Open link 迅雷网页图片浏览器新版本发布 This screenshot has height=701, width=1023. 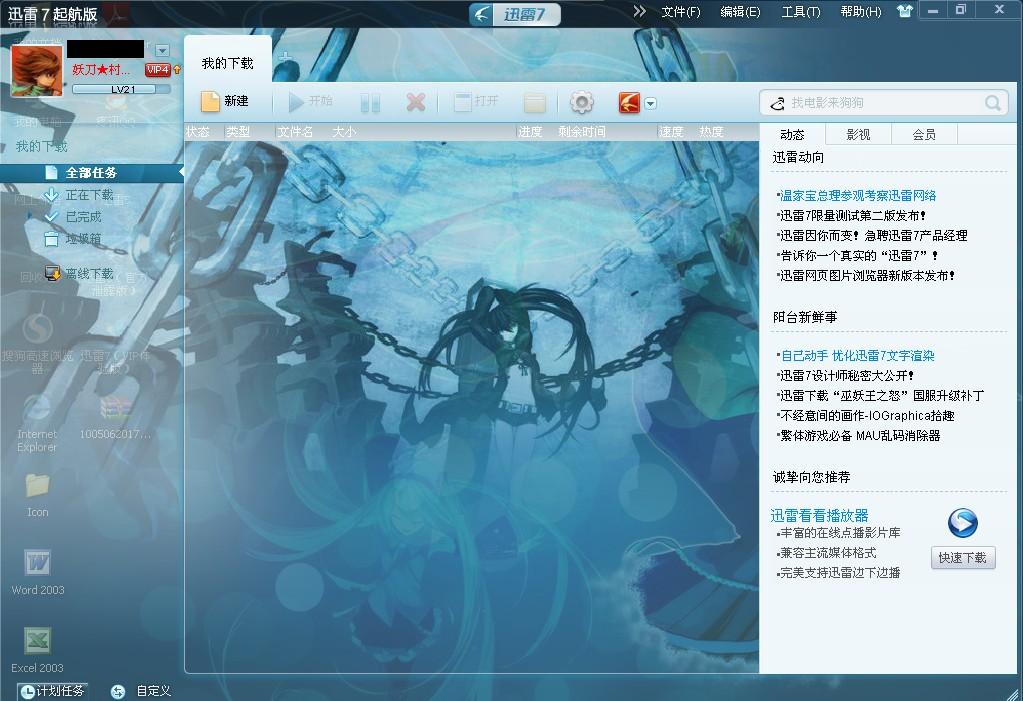click(867, 276)
